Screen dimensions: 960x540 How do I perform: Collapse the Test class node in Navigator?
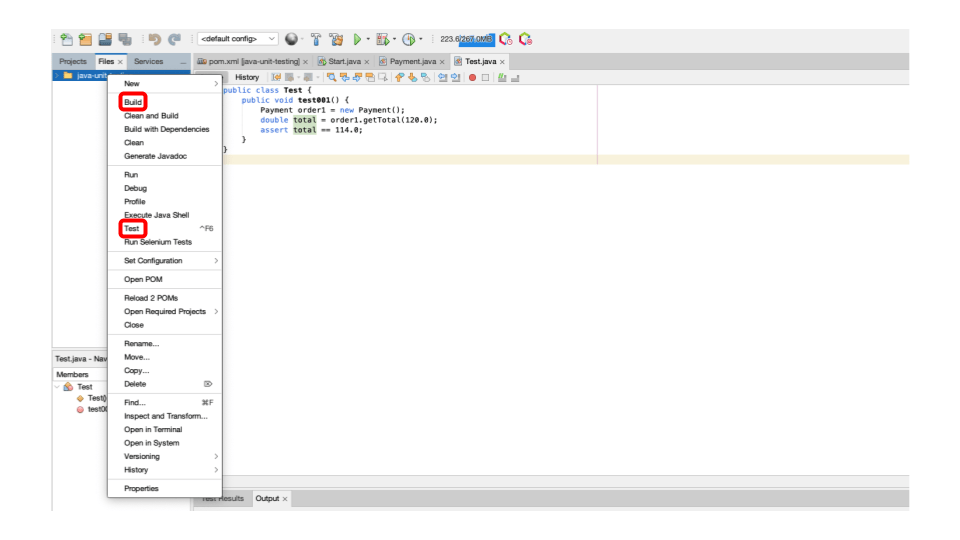[57, 387]
